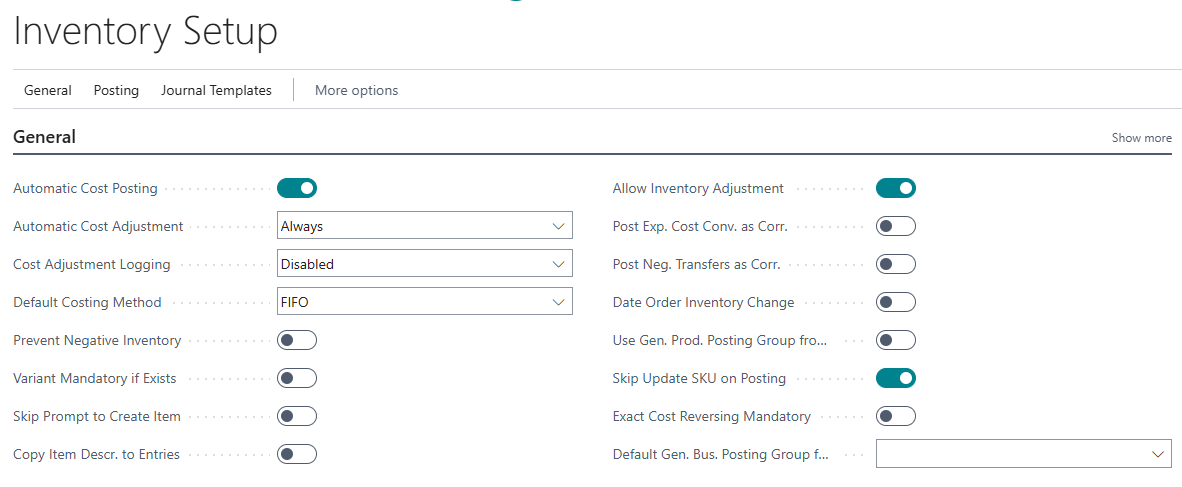The image size is (1182, 487).
Task: Open Cost Adjustment Logging dropdown
Action: click(x=424, y=264)
